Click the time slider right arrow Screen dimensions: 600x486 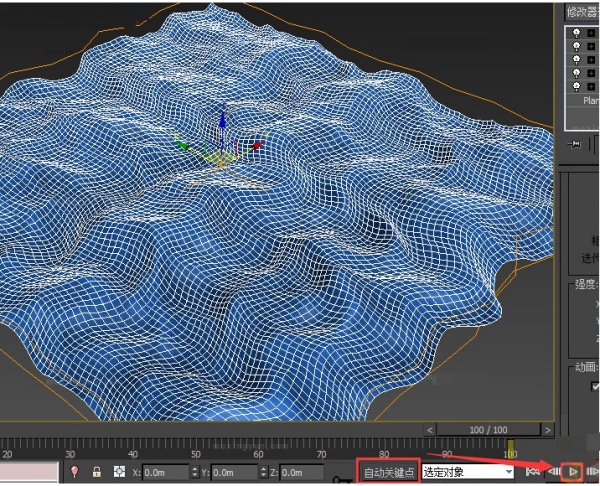tap(548, 430)
